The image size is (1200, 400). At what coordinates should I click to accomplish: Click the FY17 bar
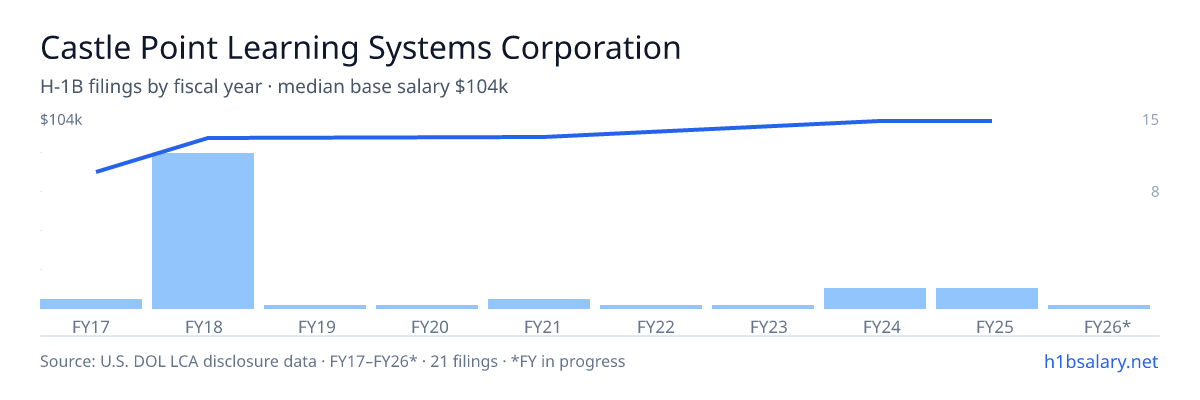click(x=91, y=304)
